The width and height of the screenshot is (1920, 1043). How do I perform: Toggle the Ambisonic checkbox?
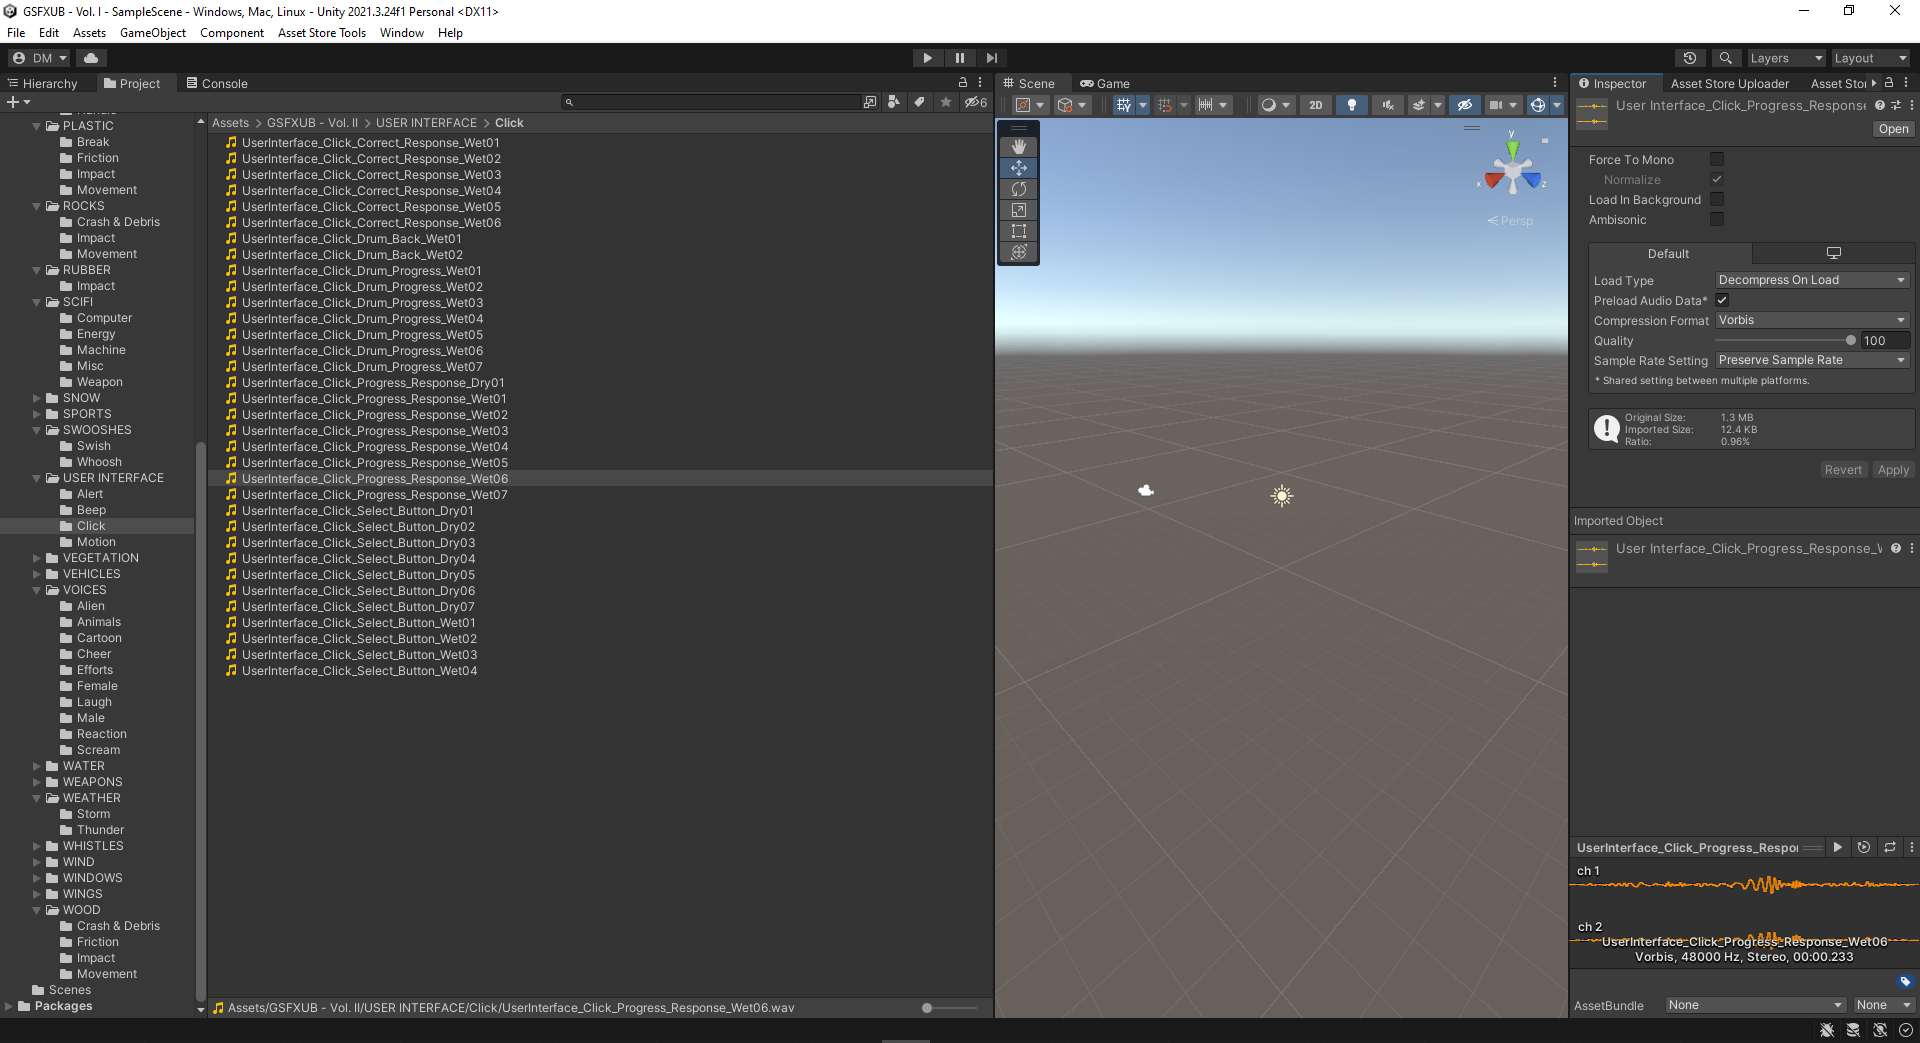[1717, 219]
